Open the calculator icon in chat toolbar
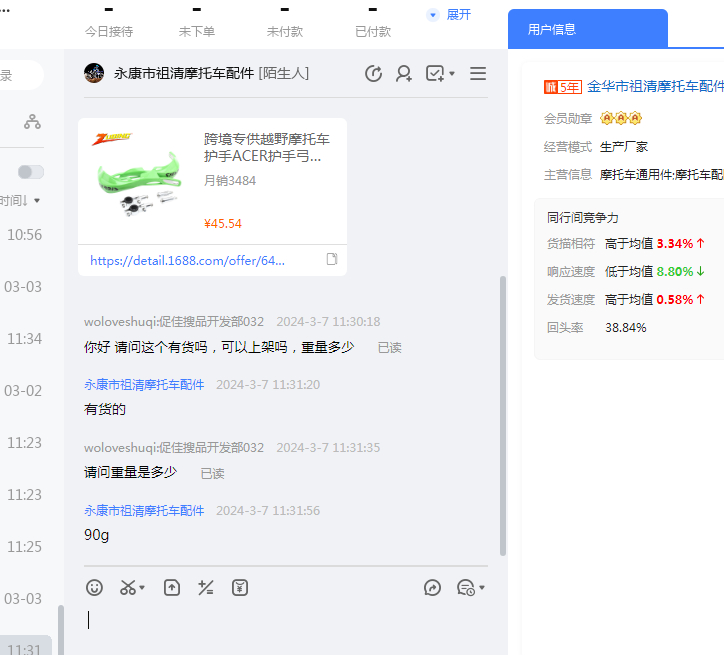 [206, 588]
